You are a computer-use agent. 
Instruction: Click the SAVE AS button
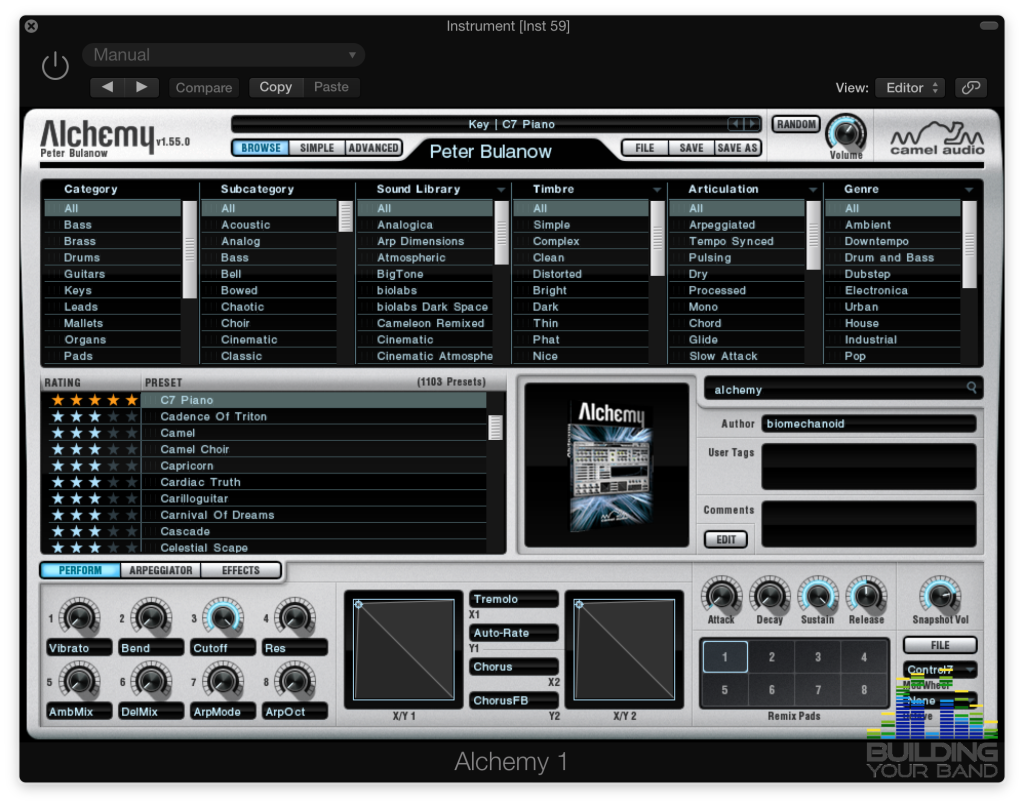click(x=737, y=148)
